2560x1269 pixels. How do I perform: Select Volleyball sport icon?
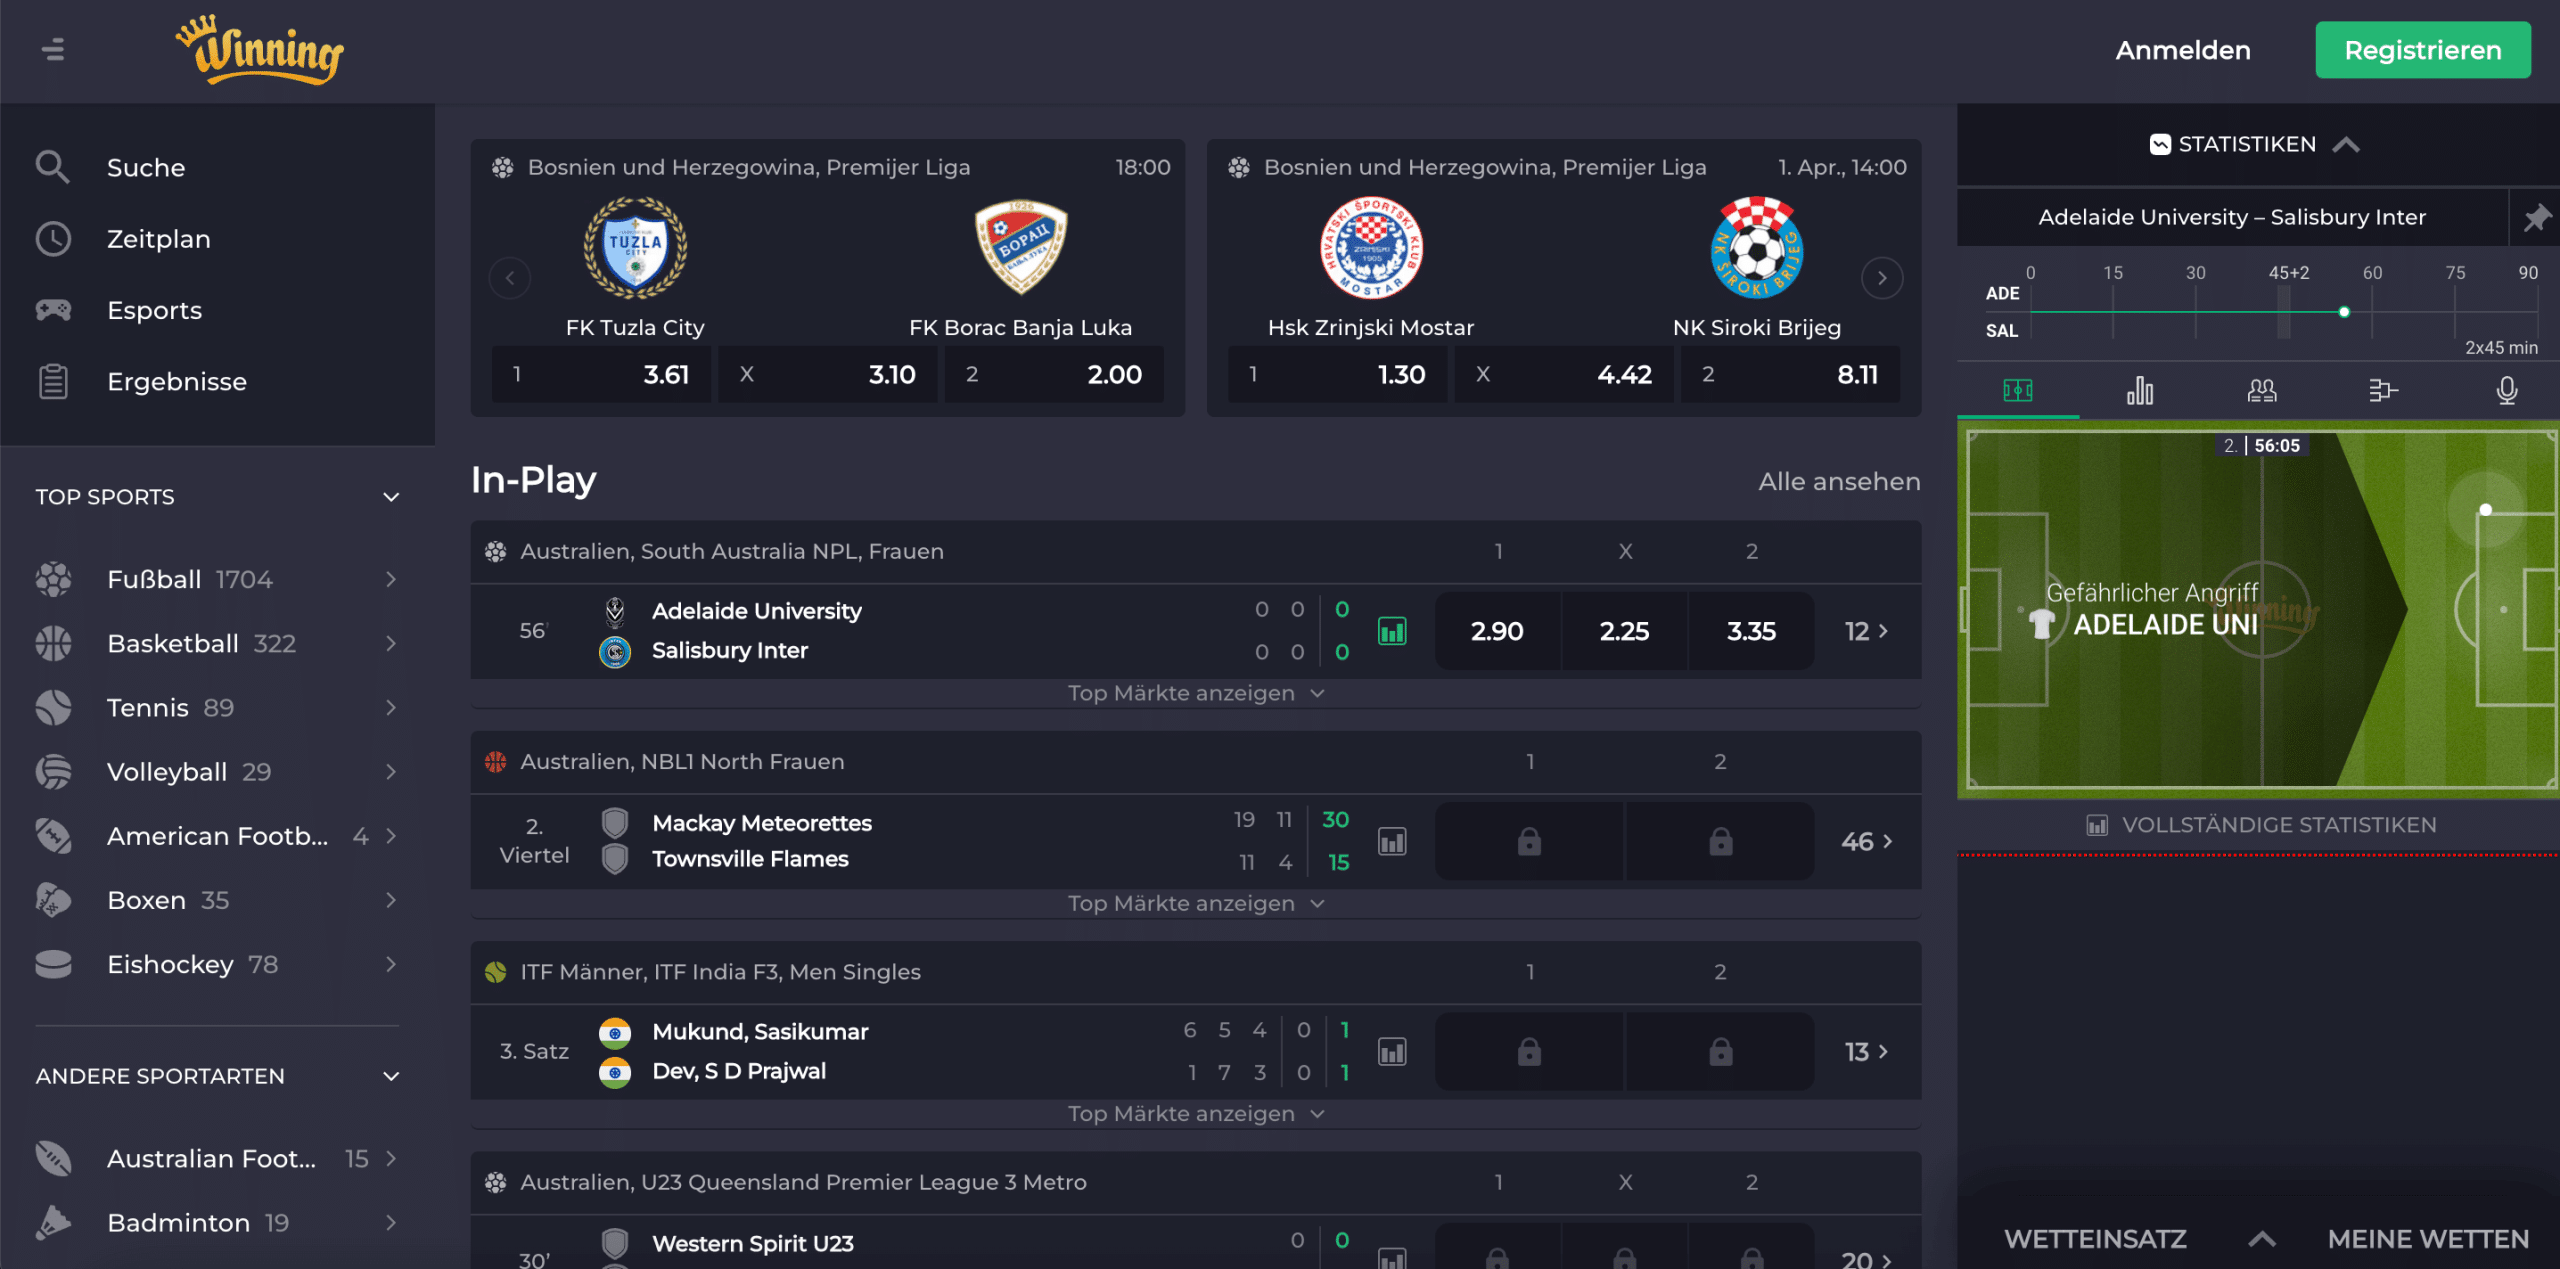click(53, 771)
